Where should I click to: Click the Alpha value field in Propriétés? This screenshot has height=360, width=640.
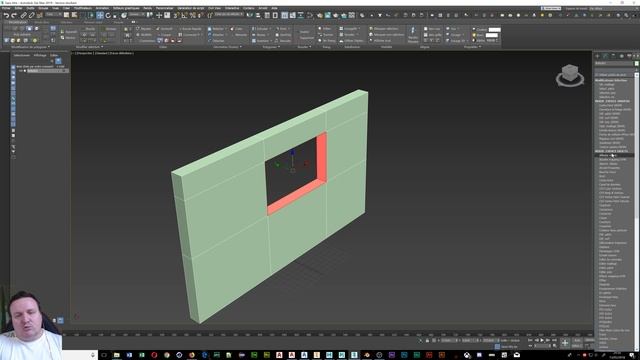tap(491, 40)
